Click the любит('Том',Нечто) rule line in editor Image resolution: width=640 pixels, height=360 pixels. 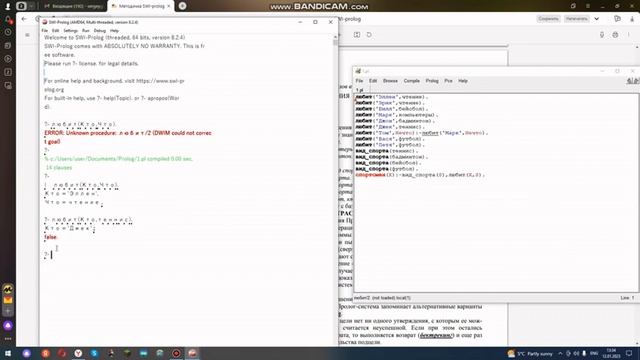pyautogui.click(x=422, y=133)
